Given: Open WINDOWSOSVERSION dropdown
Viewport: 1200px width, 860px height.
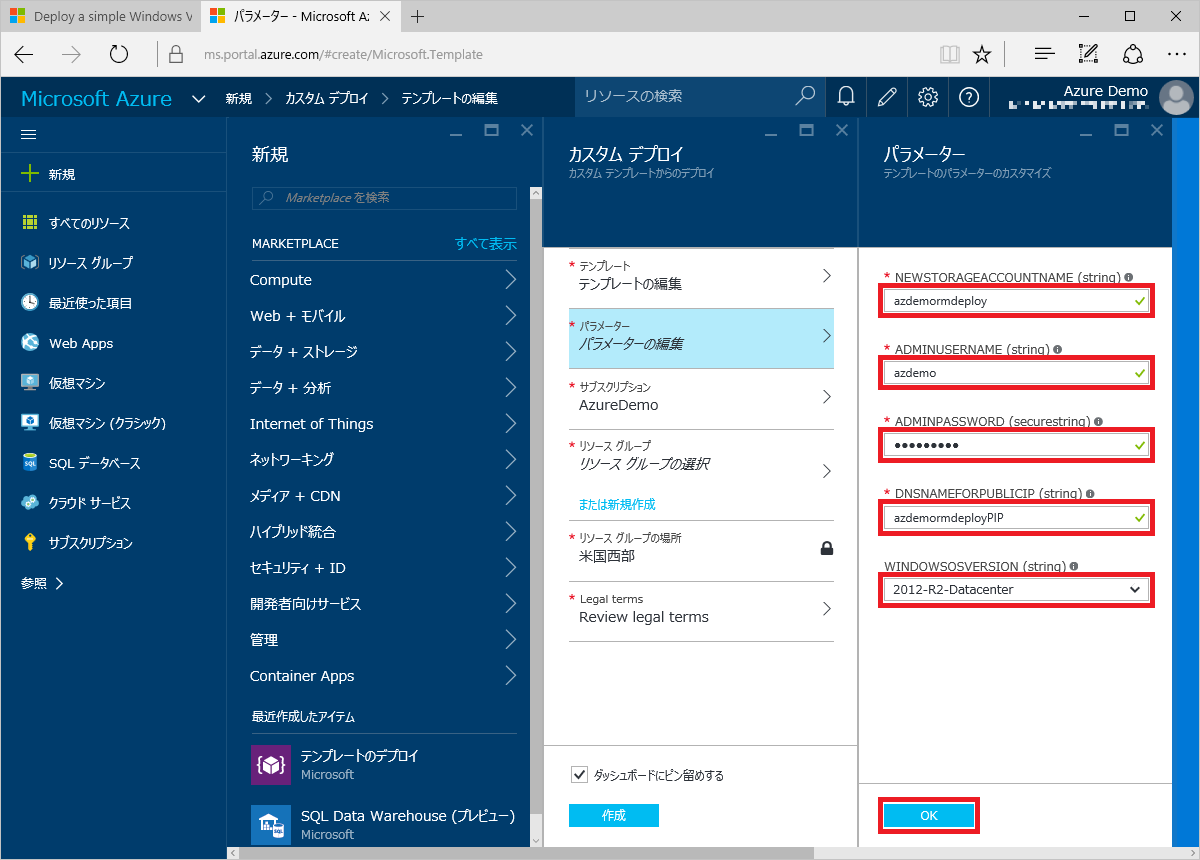Looking at the screenshot, I should point(1015,590).
